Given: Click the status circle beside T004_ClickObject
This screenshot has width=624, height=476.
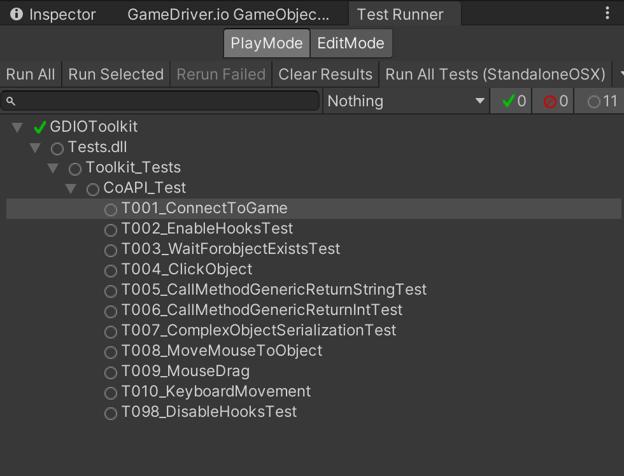Looking at the screenshot, I should click(111, 270).
